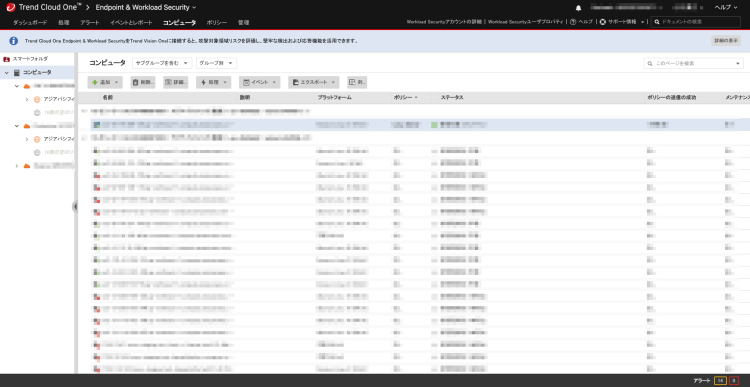Screen dimensions: 750x387
Task: Click the second アジアパシフィック region globe icon
Action: click(37, 139)
